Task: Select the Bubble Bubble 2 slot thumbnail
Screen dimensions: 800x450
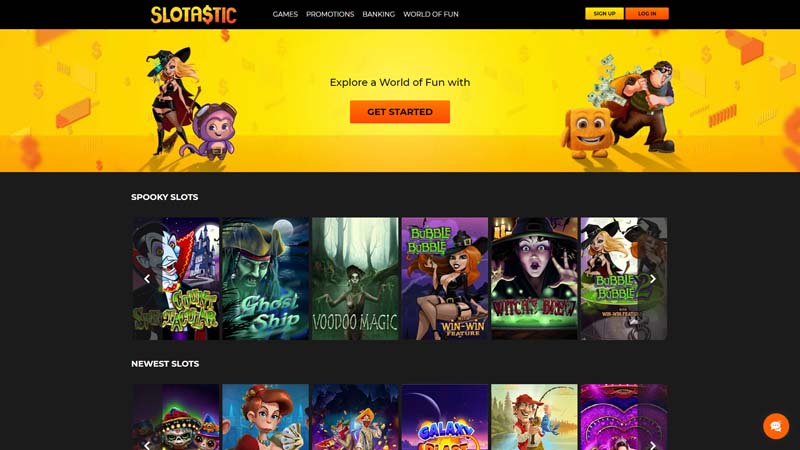Action: coord(624,279)
